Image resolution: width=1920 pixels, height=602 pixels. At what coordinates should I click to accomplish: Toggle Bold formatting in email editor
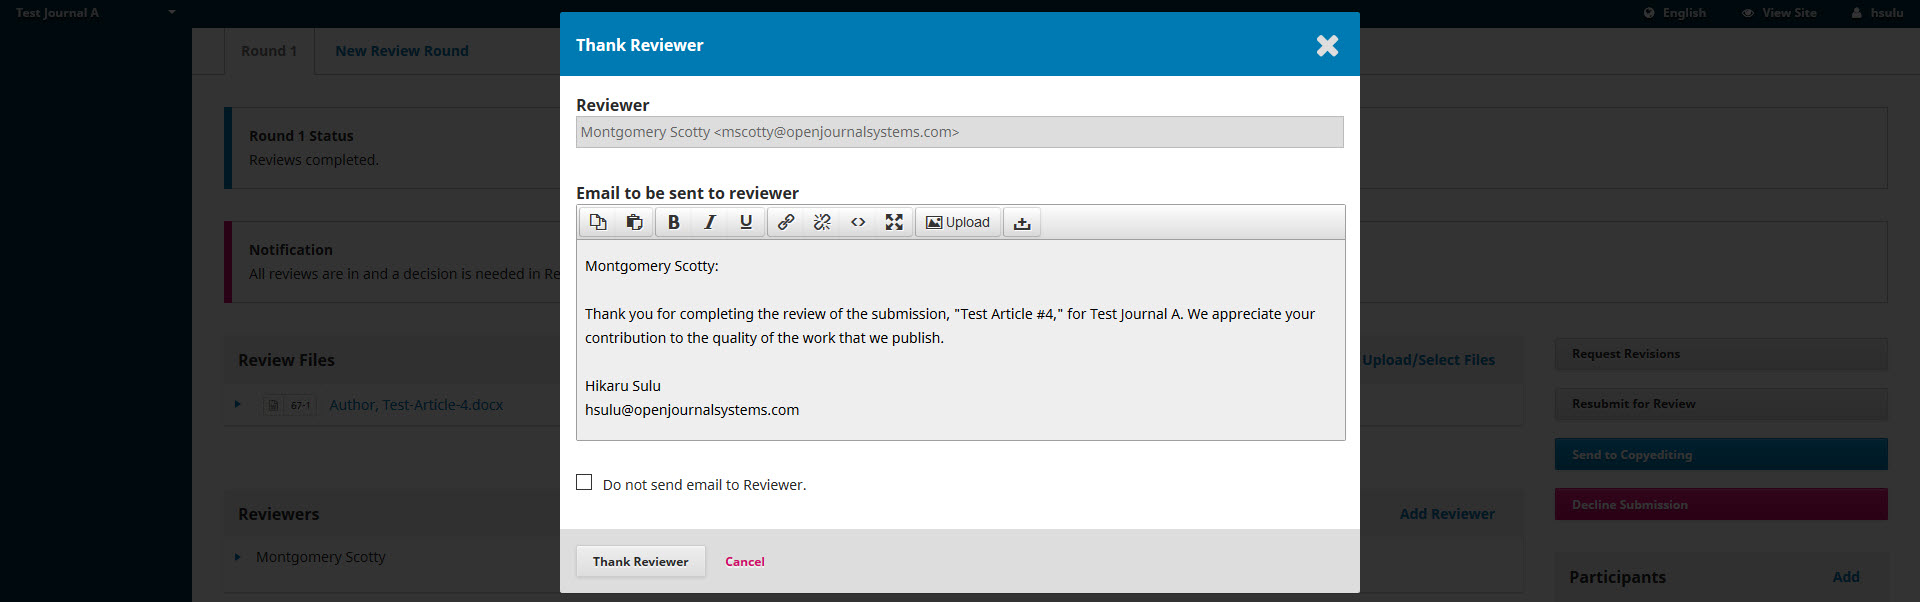[x=674, y=222]
